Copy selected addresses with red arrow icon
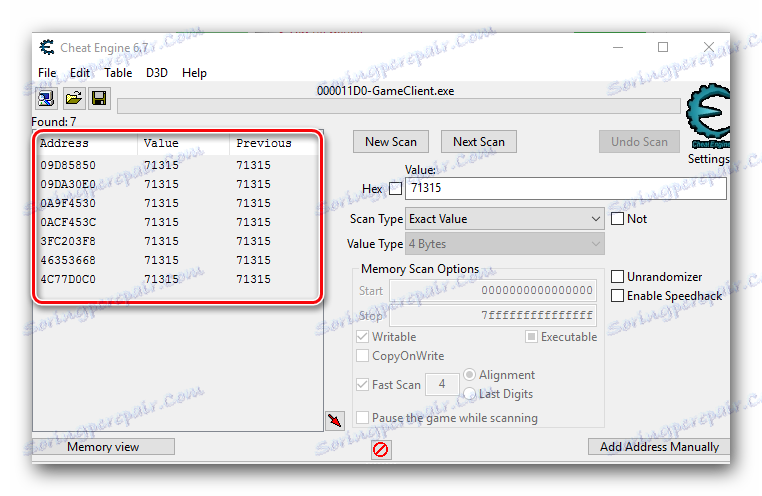762x496 pixels. coord(335,420)
